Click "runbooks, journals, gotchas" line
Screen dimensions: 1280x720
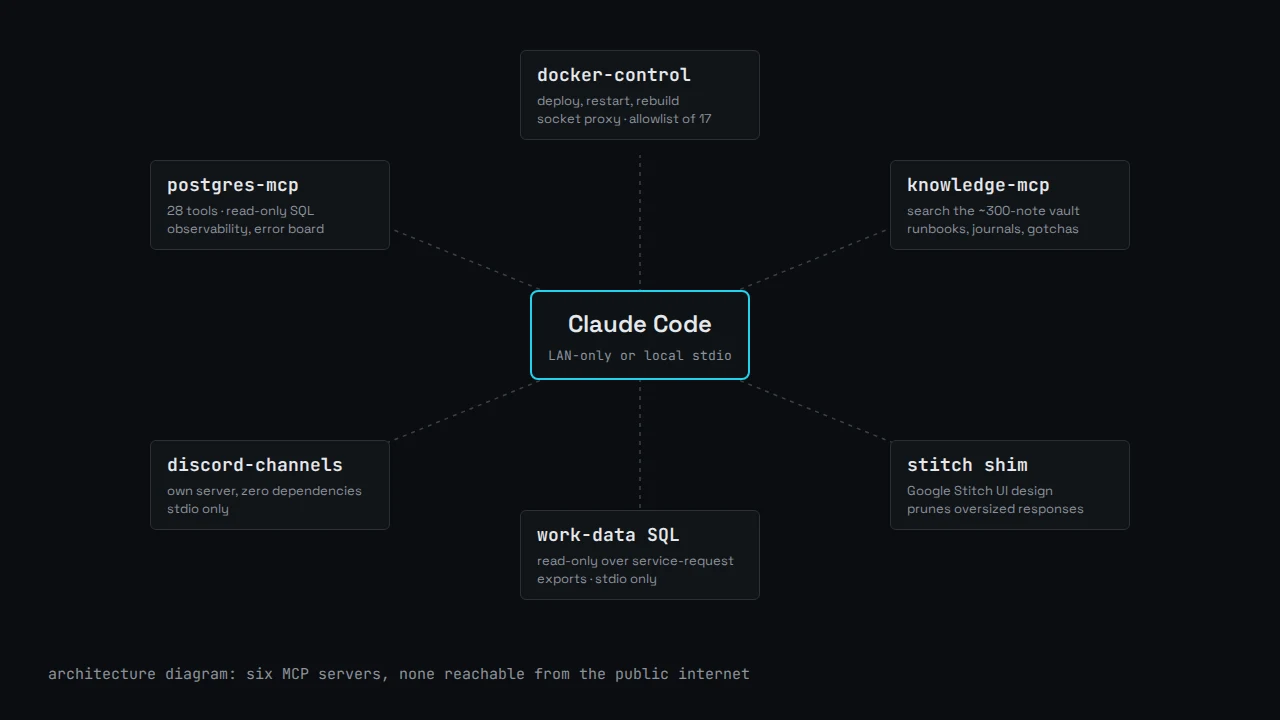[993, 229]
